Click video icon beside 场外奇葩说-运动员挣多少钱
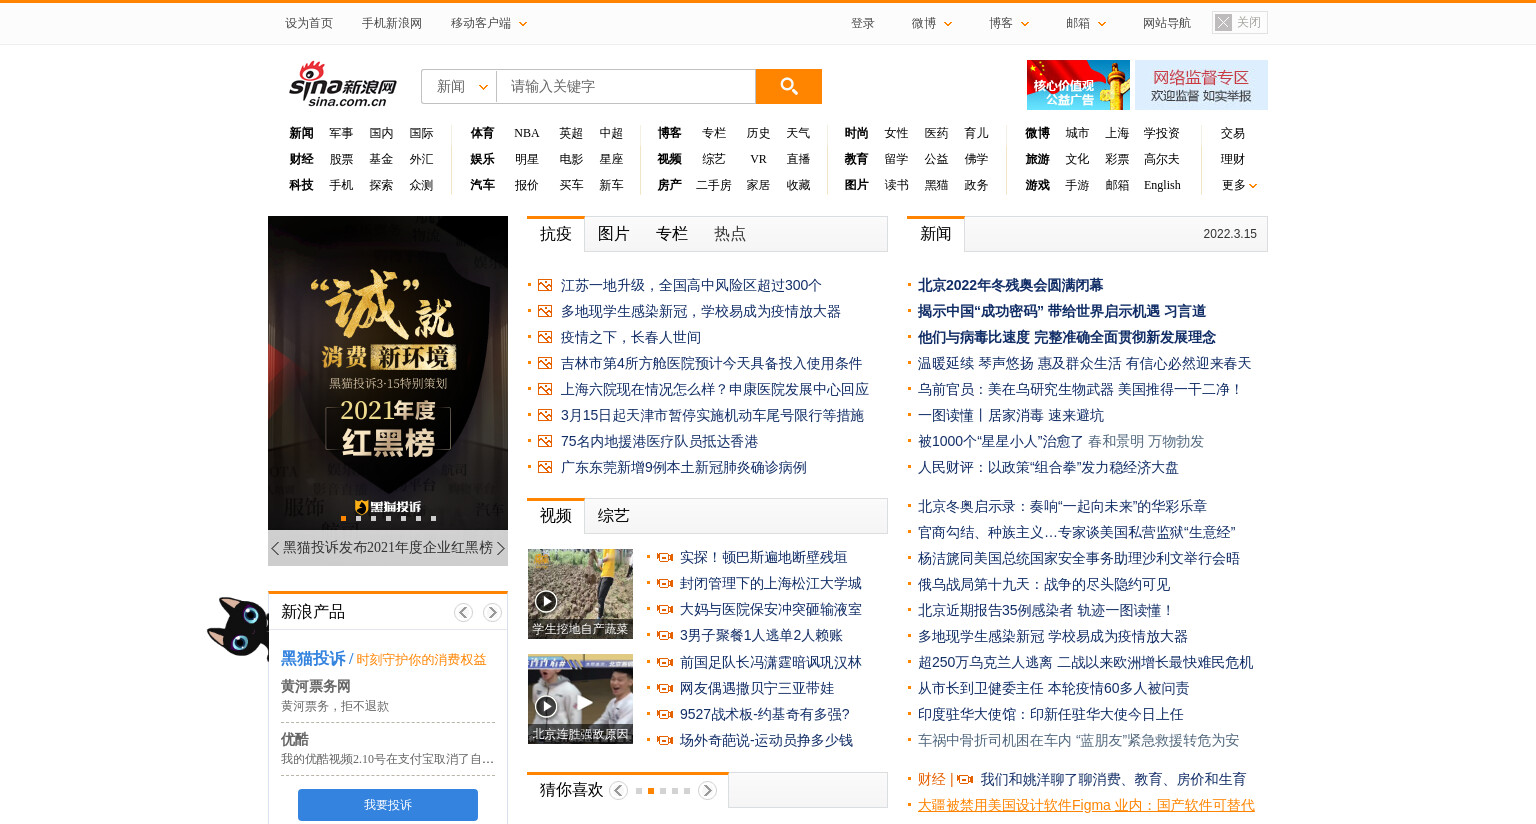 coord(665,740)
